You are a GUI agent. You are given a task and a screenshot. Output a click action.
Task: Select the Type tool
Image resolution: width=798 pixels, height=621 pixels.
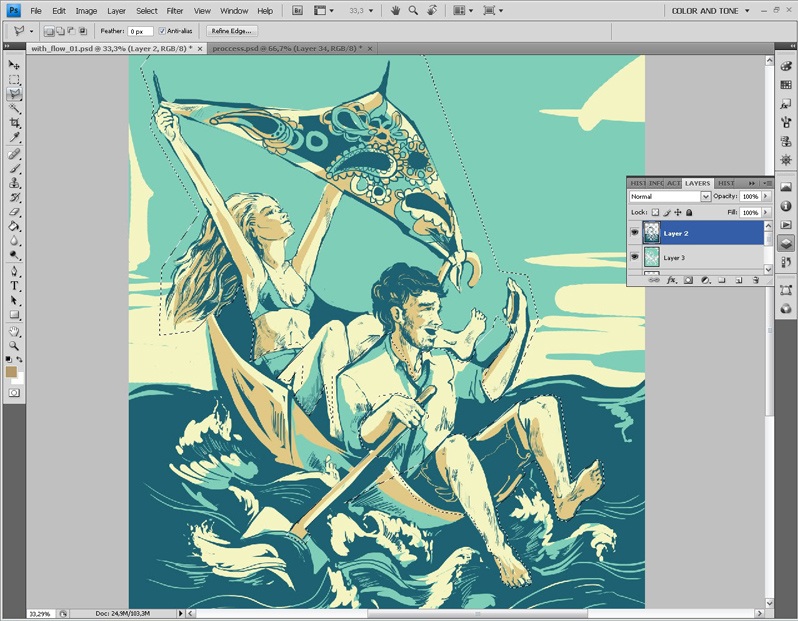[x=14, y=286]
